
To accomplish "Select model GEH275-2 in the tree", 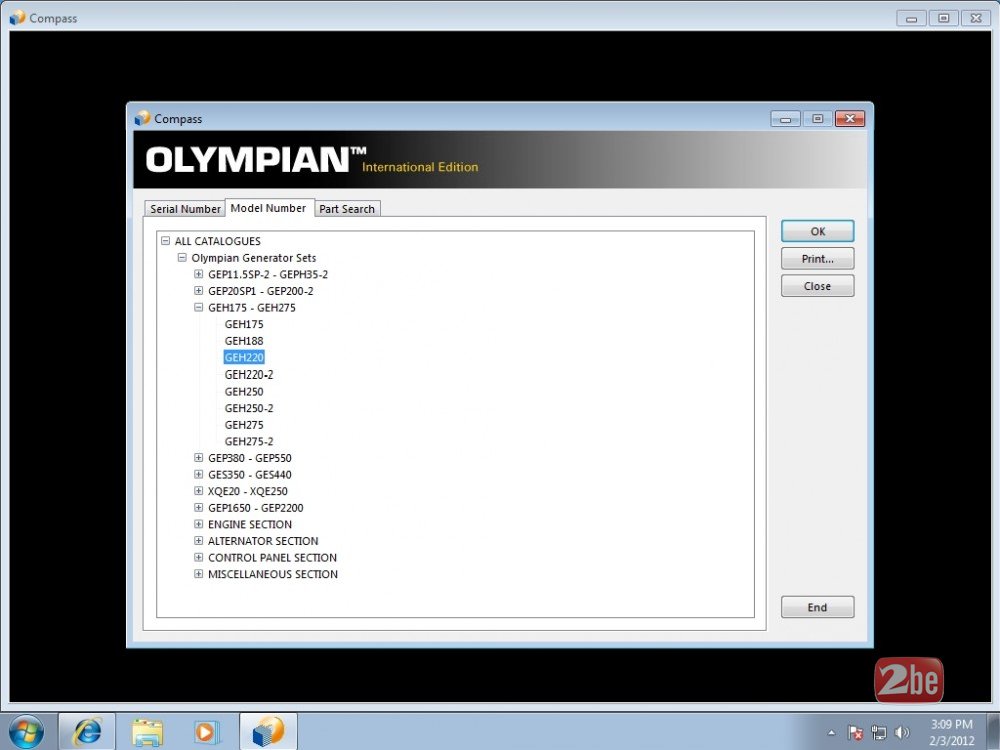I will [249, 441].
